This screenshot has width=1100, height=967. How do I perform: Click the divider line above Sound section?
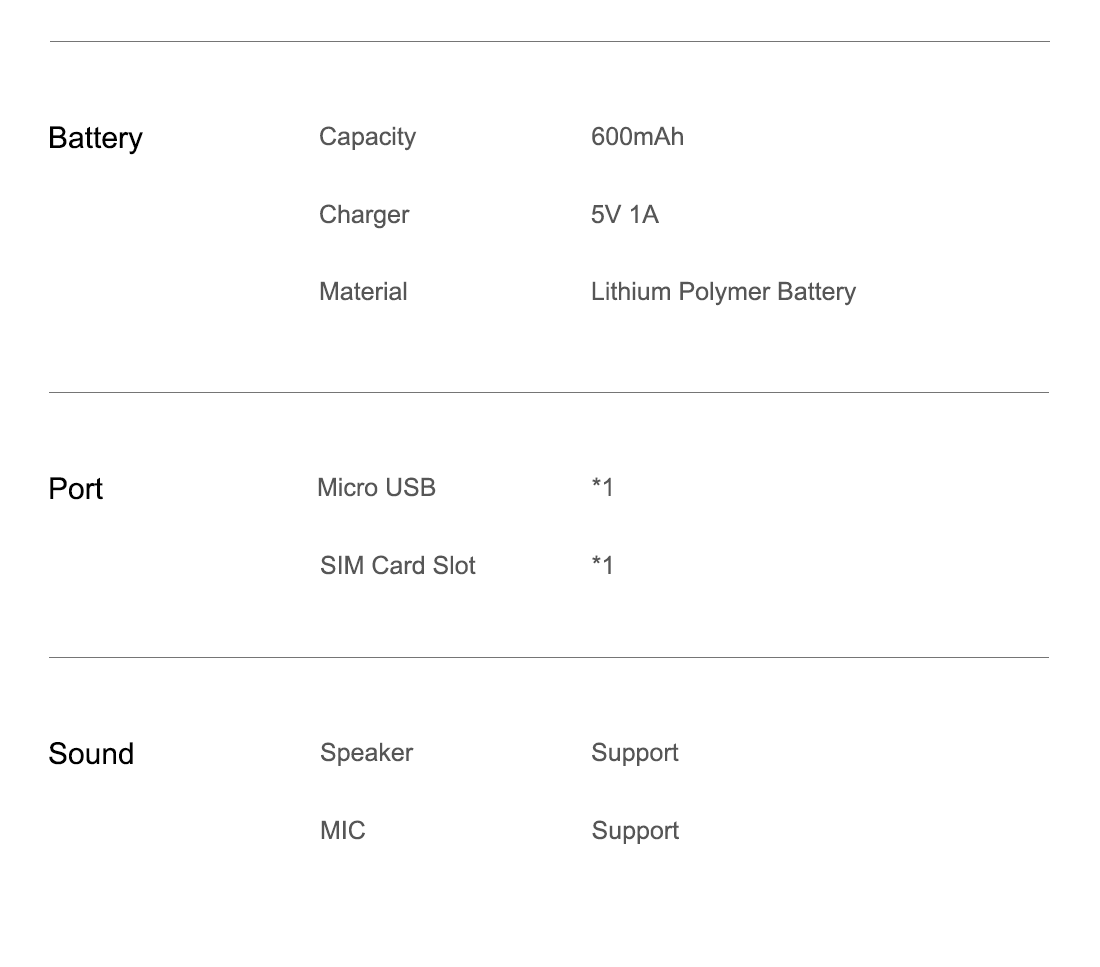[549, 658]
